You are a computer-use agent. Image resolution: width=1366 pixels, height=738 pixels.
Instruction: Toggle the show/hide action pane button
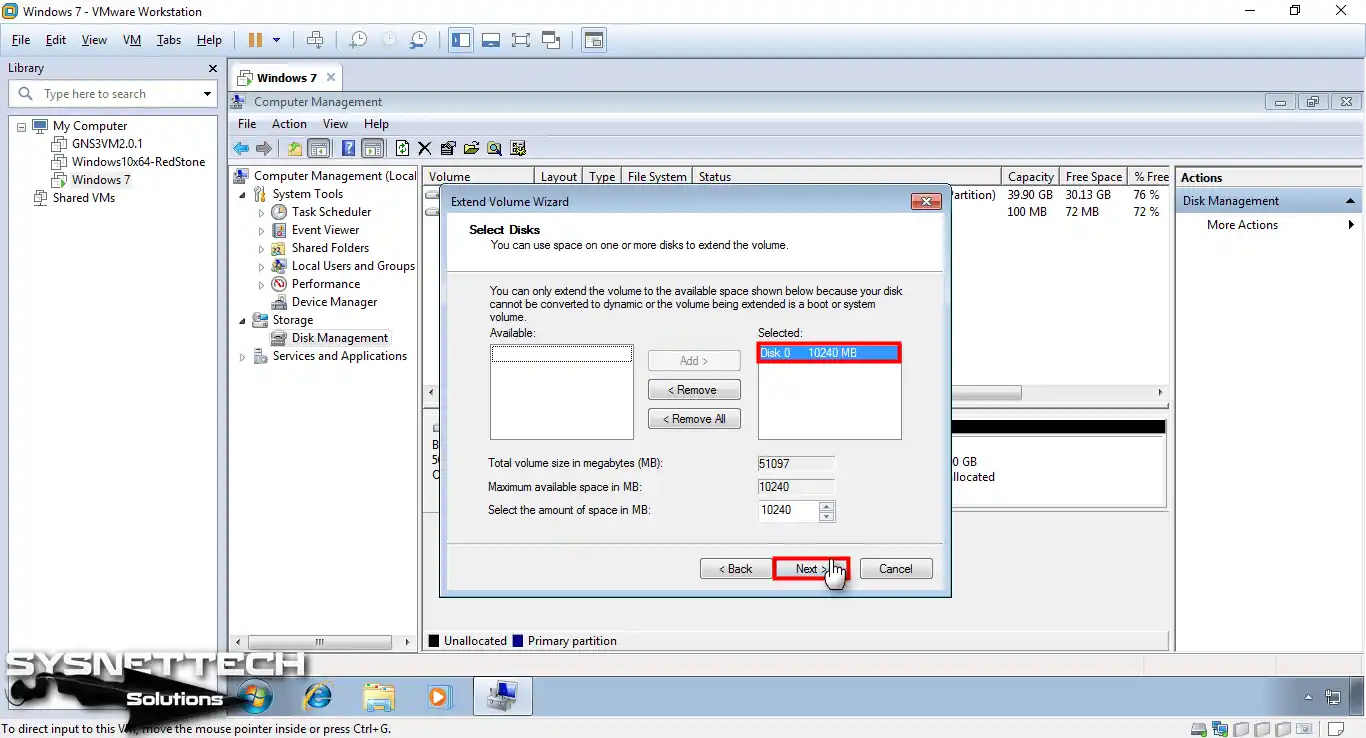[x=372, y=148]
